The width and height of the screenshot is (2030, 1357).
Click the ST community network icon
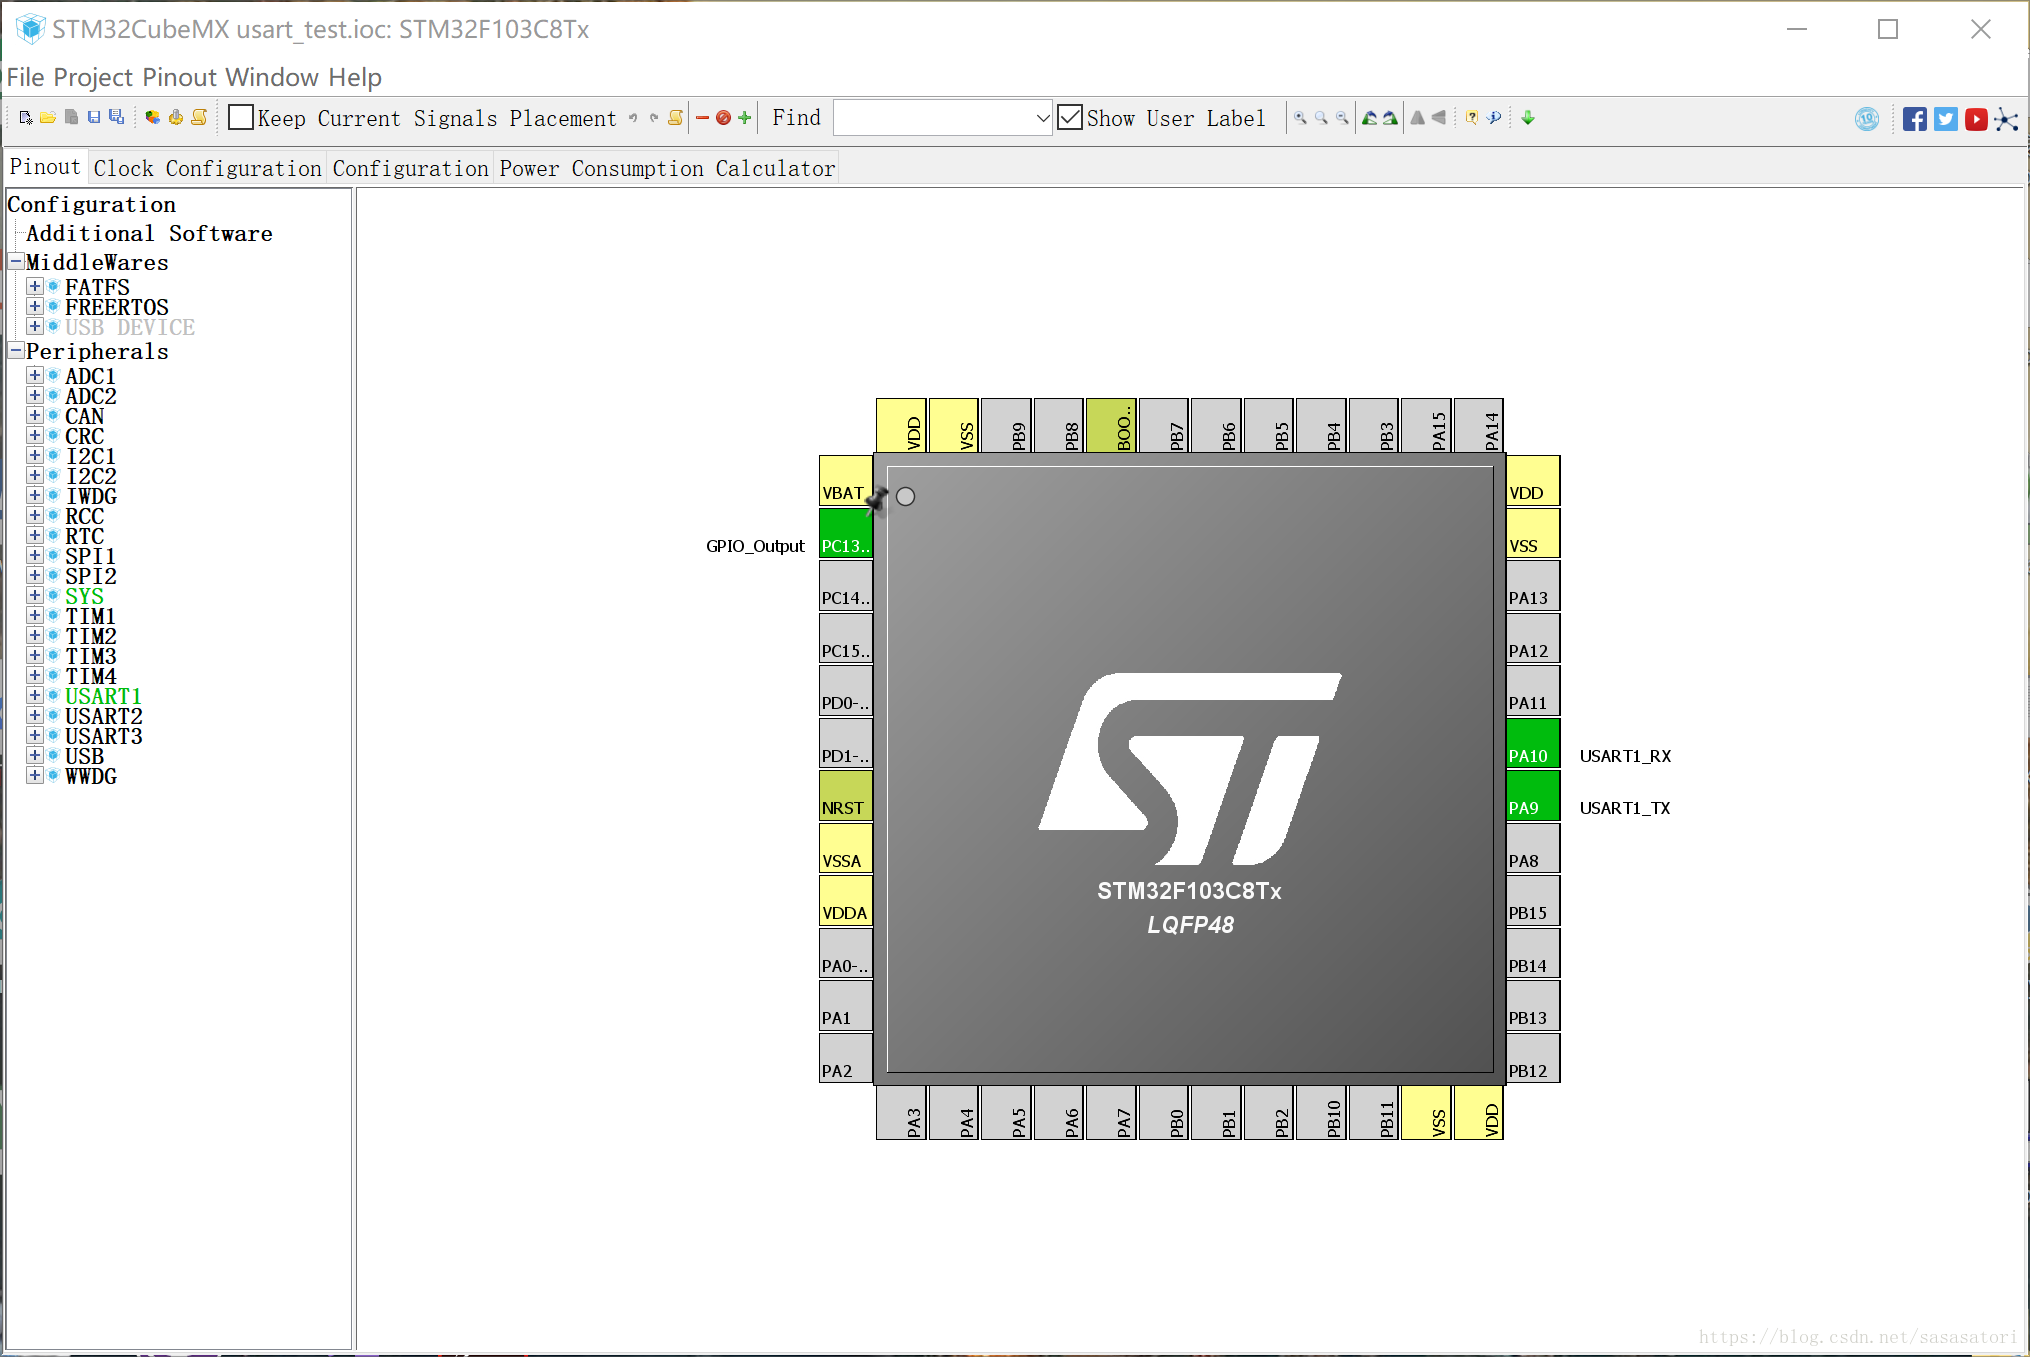click(x=2006, y=119)
